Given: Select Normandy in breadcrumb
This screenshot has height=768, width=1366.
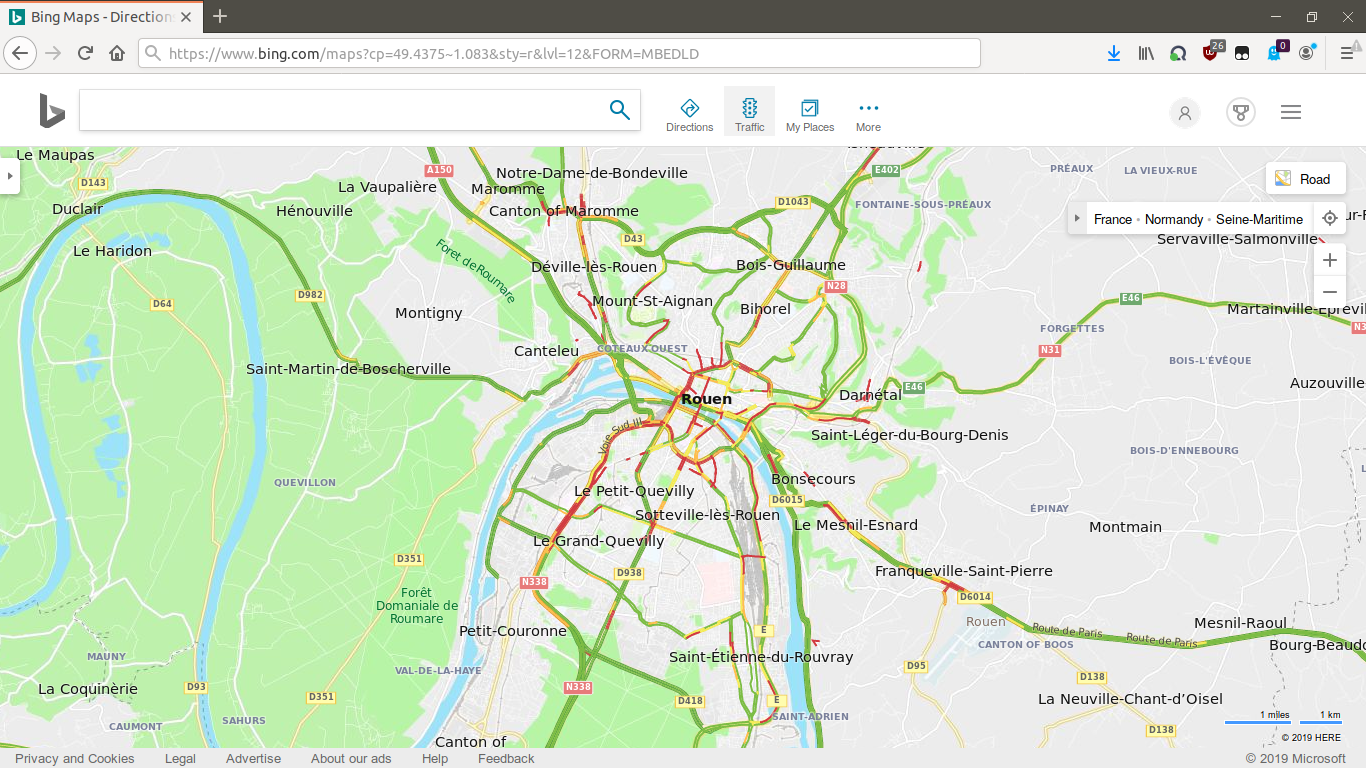Looking at the screenshot, I should click(x=1174, y=219).
